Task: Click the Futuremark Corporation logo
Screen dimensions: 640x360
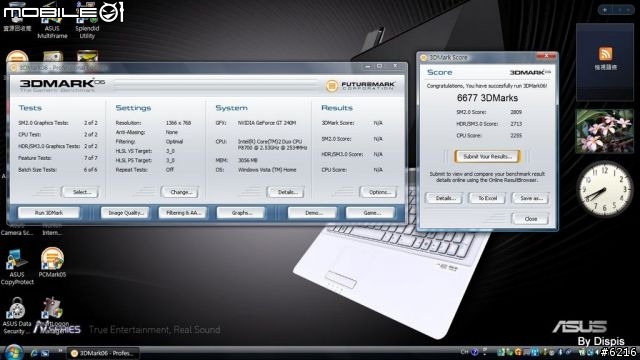Action: (360, 86)
